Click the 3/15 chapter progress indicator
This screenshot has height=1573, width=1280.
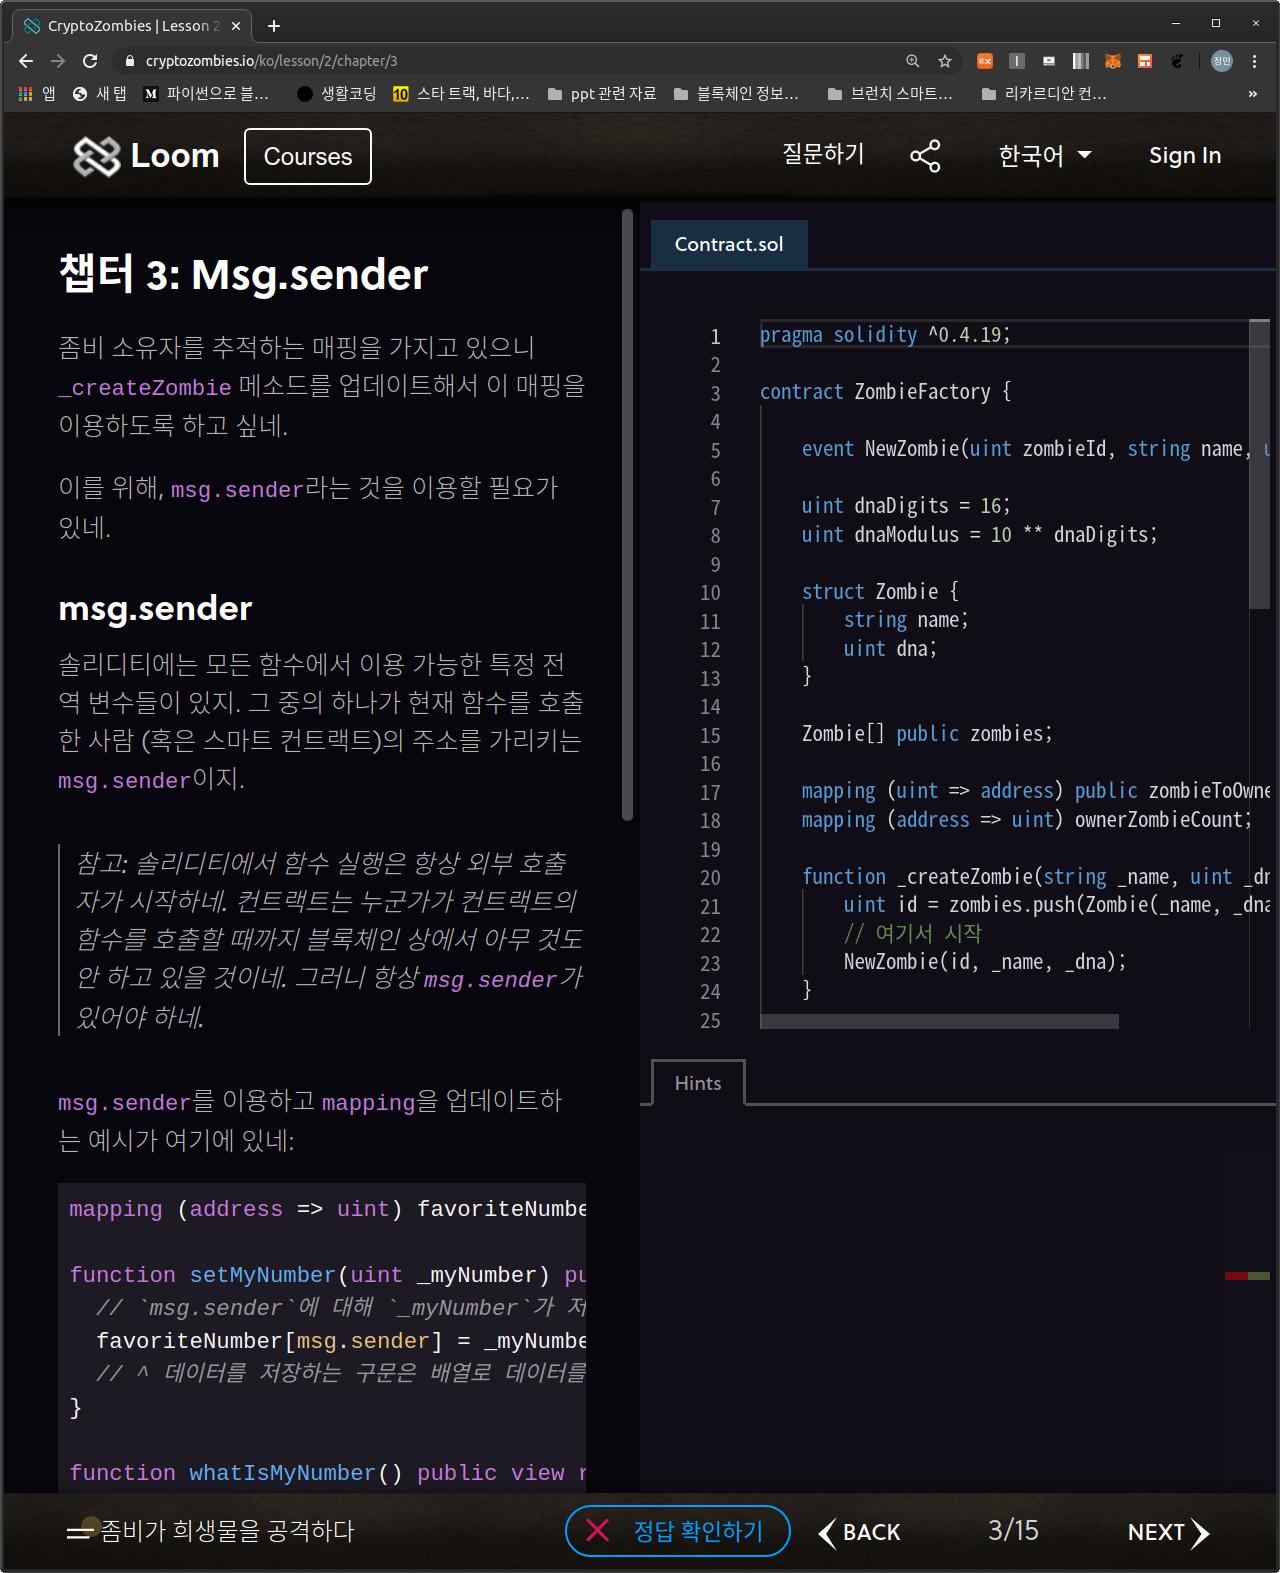pyautogui.click(x=1013, y=1530)
